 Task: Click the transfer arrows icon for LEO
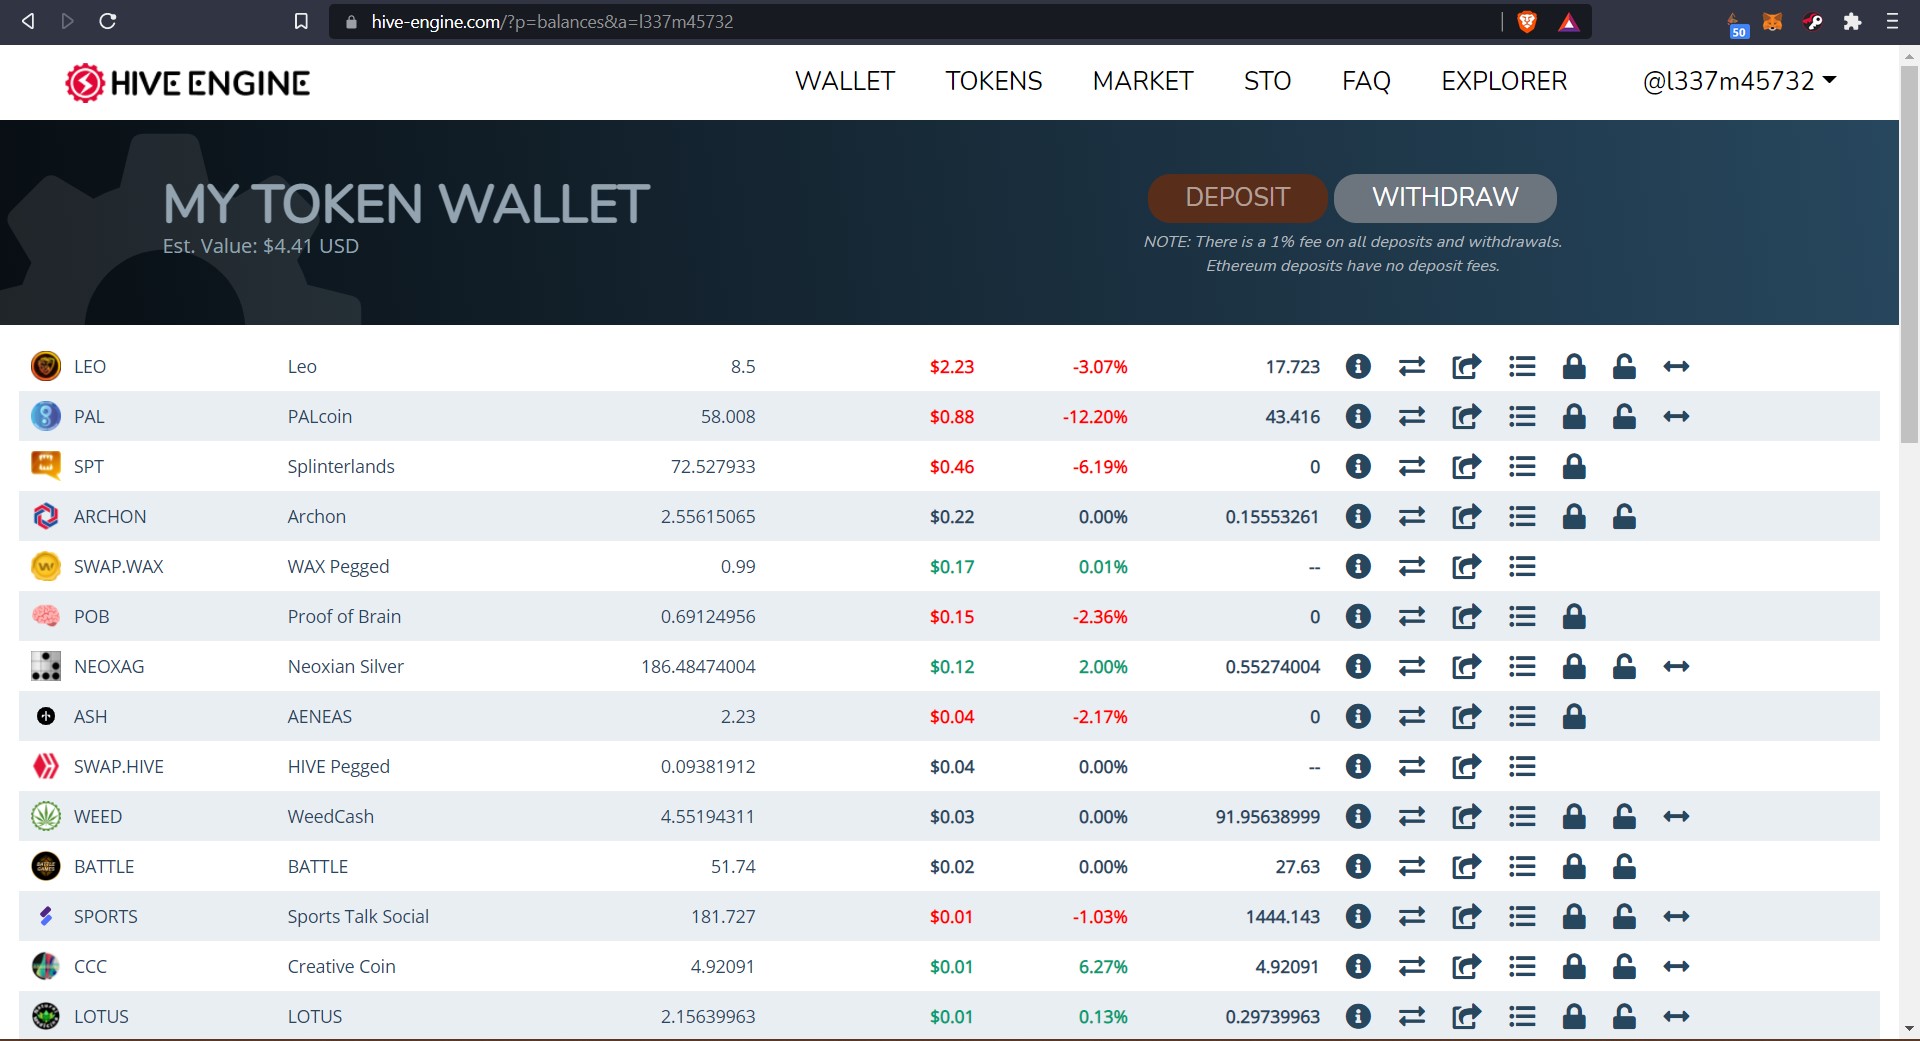pyautogui.click(x=1412, y=367)
